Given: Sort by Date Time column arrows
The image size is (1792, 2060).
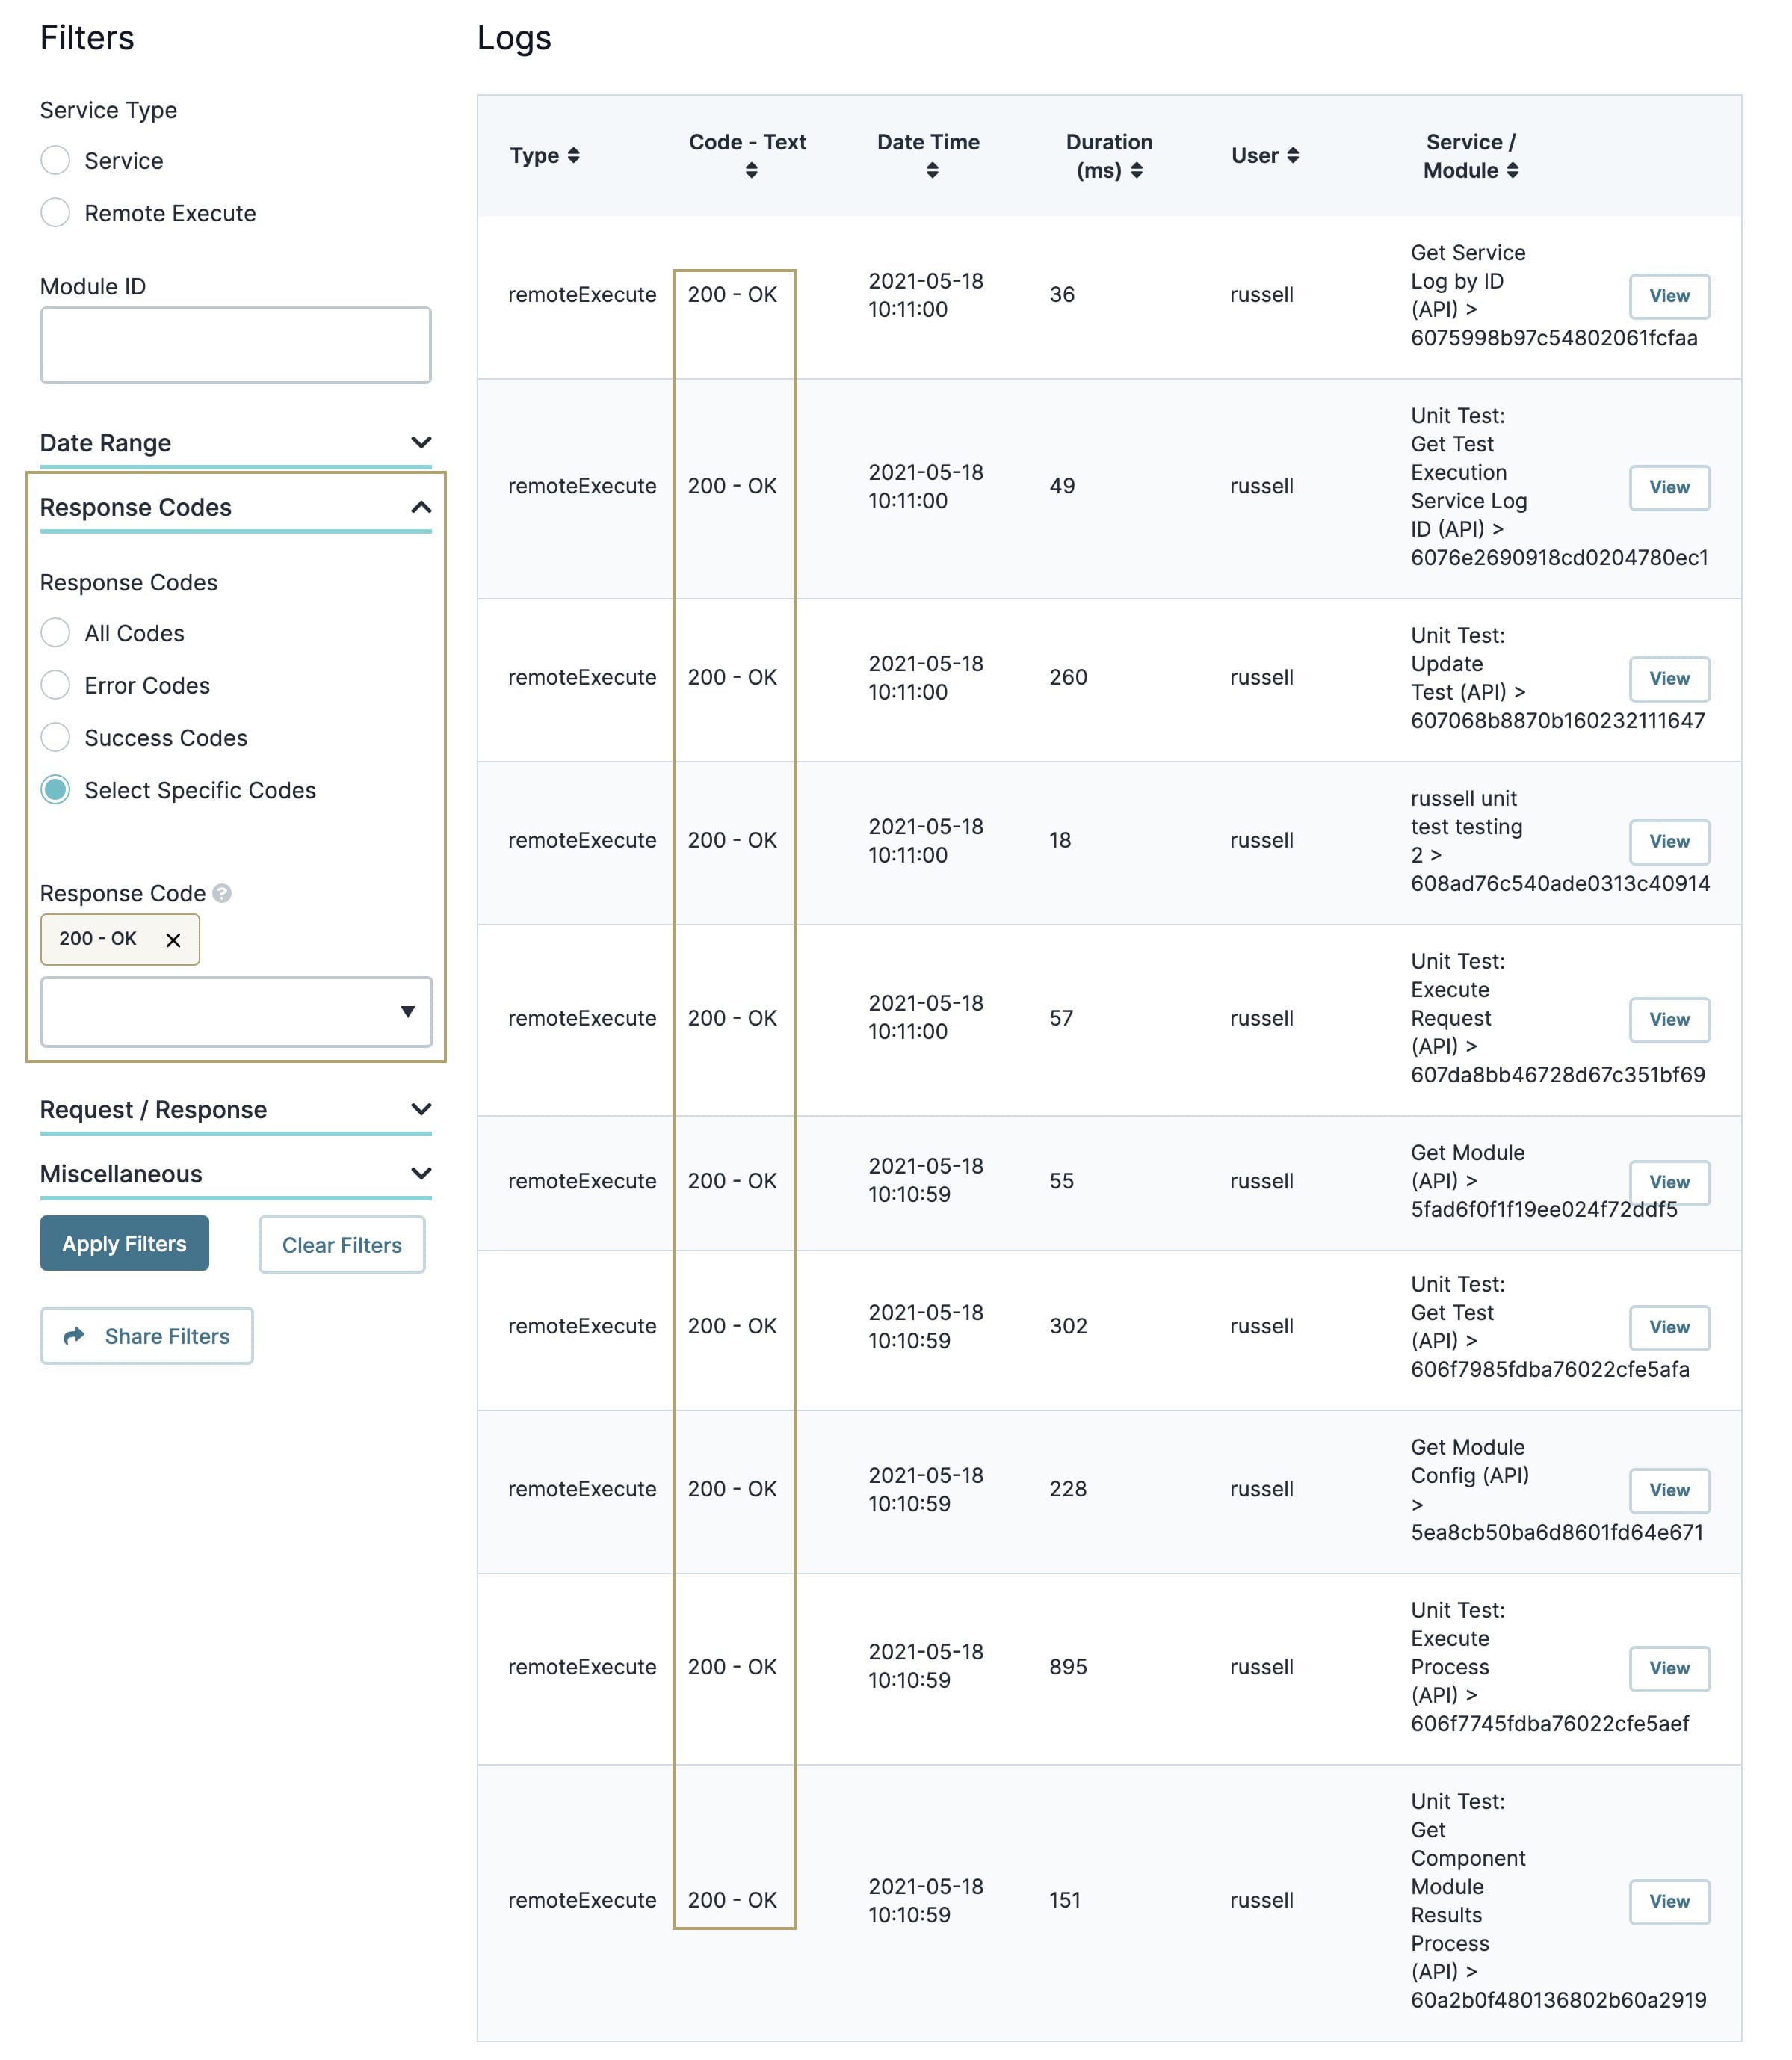Looking at the screenshot, I should (x=932, y=171).
